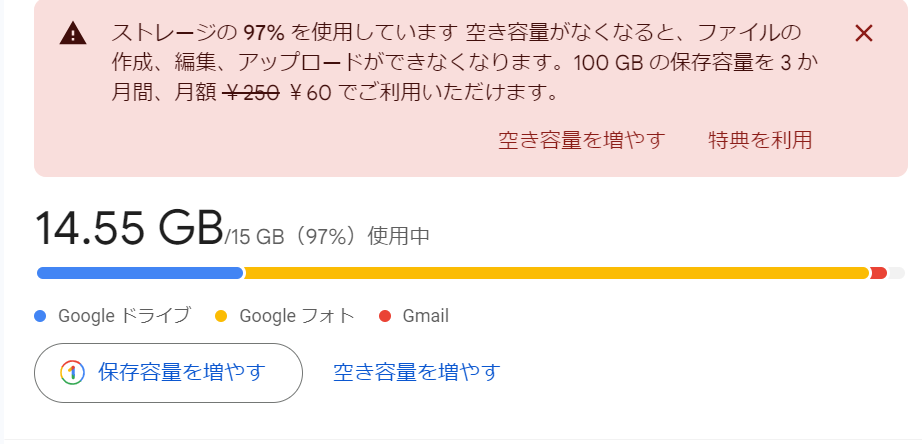Click the warning triangle icon in banner
The width and height of the screenshot is (922, 444).
(73, 34)
